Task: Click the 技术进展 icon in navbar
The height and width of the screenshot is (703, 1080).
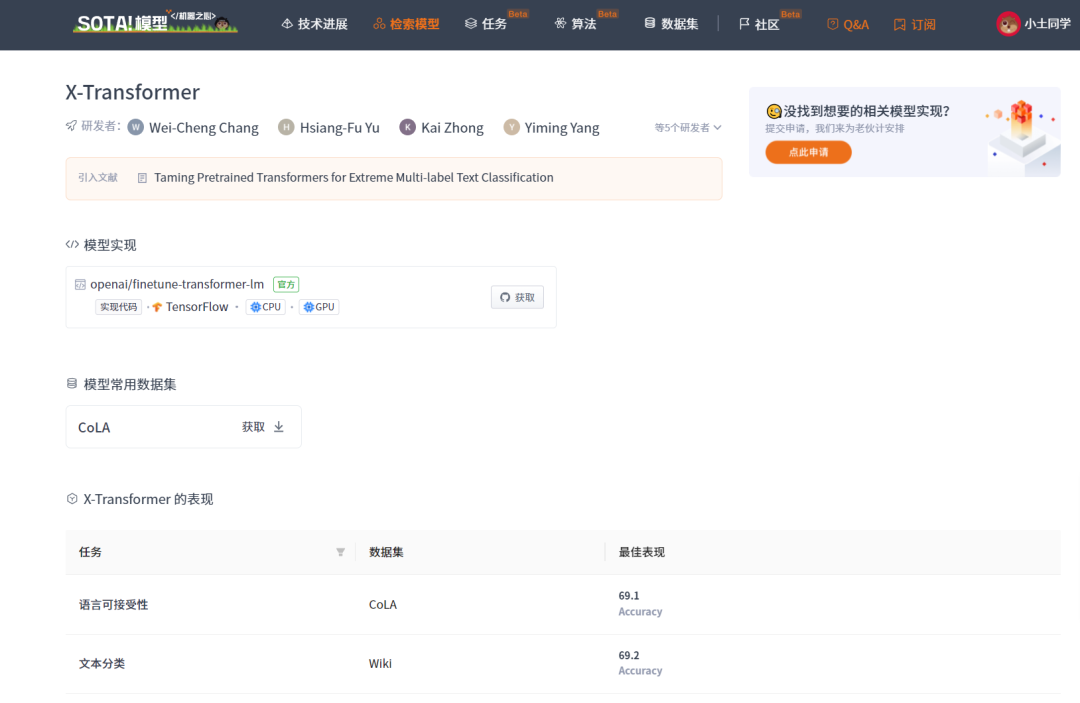Action: (x=287, y=24)
